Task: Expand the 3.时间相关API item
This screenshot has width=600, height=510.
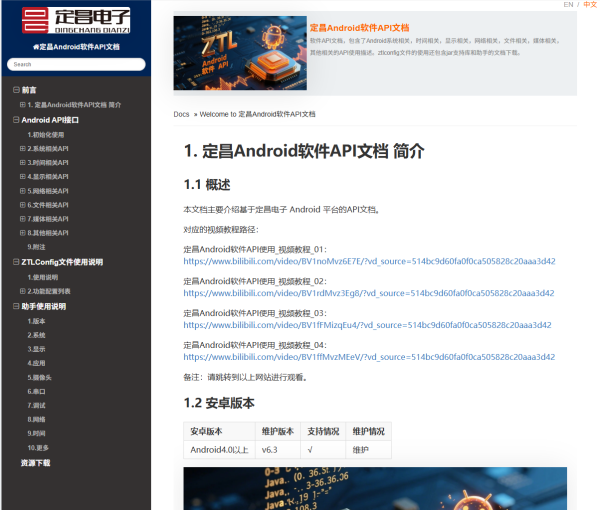Action: pos(23,163)
